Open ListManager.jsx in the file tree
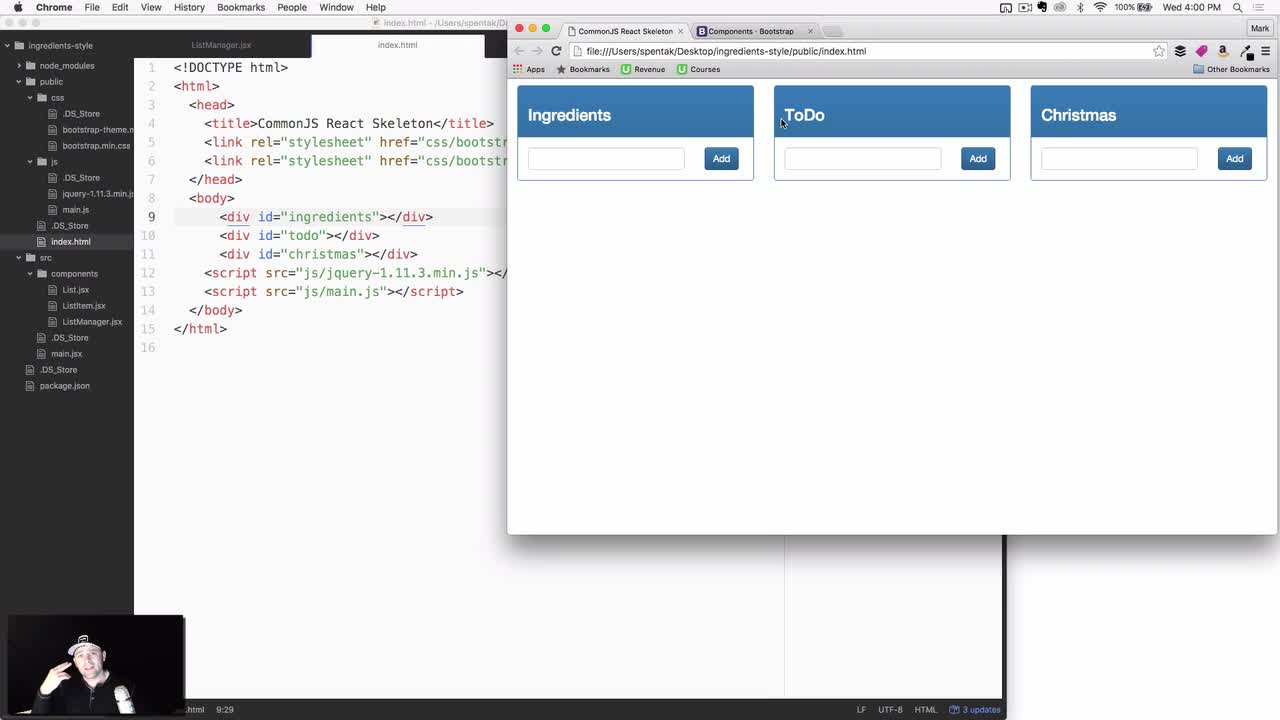 point(92,321)
